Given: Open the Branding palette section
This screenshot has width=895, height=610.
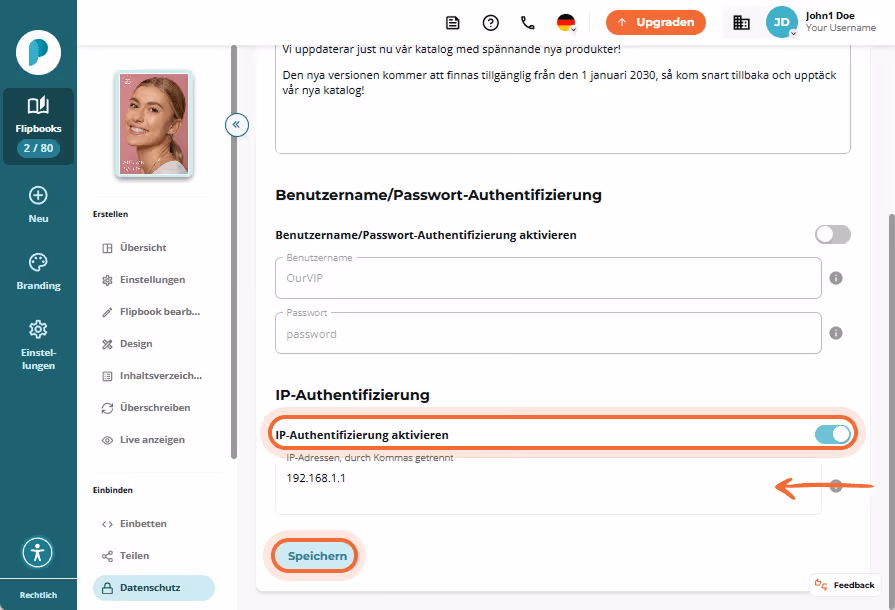Looking at the screenshot, I should click(x=38, y=272).
